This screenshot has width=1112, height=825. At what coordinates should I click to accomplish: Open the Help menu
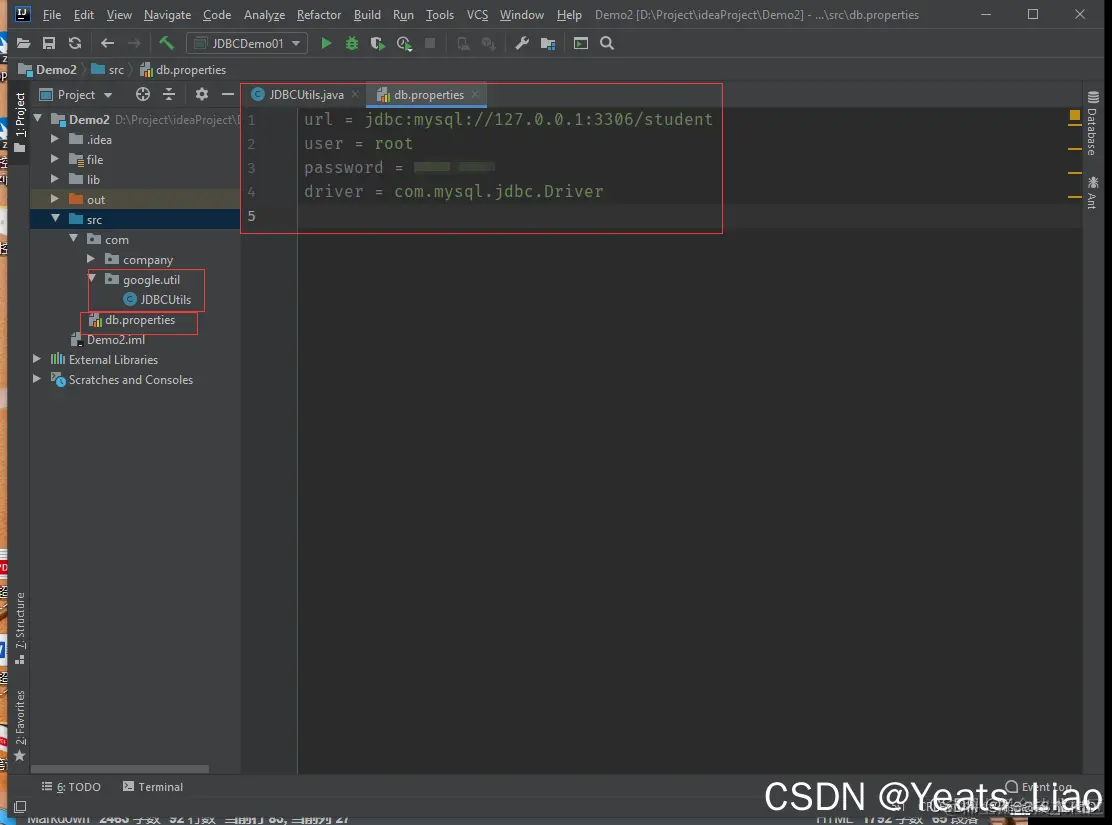pyautogui.click(x=569, y=14)
